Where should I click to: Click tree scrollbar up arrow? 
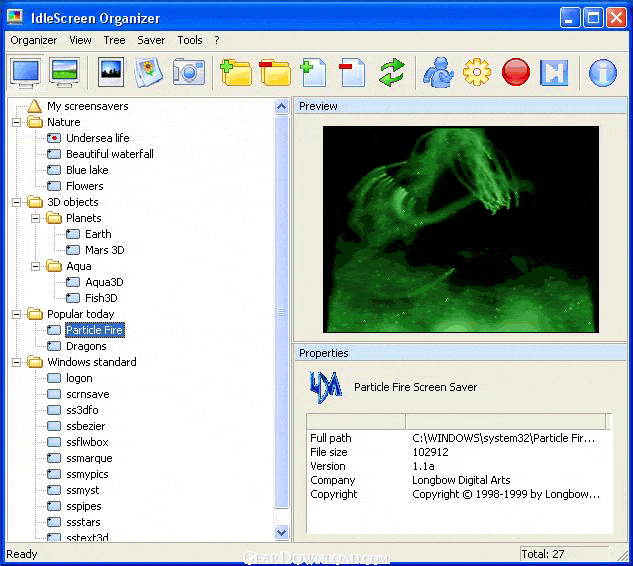[x=281, y=107]
